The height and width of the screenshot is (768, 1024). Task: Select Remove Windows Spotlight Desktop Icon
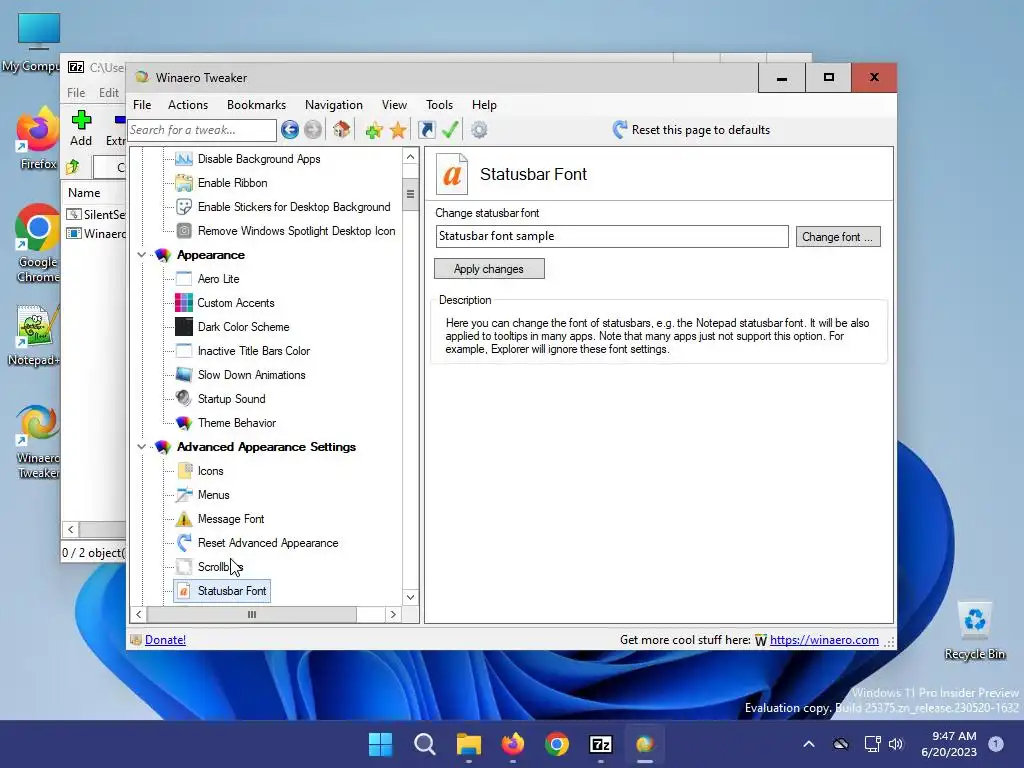296,231
